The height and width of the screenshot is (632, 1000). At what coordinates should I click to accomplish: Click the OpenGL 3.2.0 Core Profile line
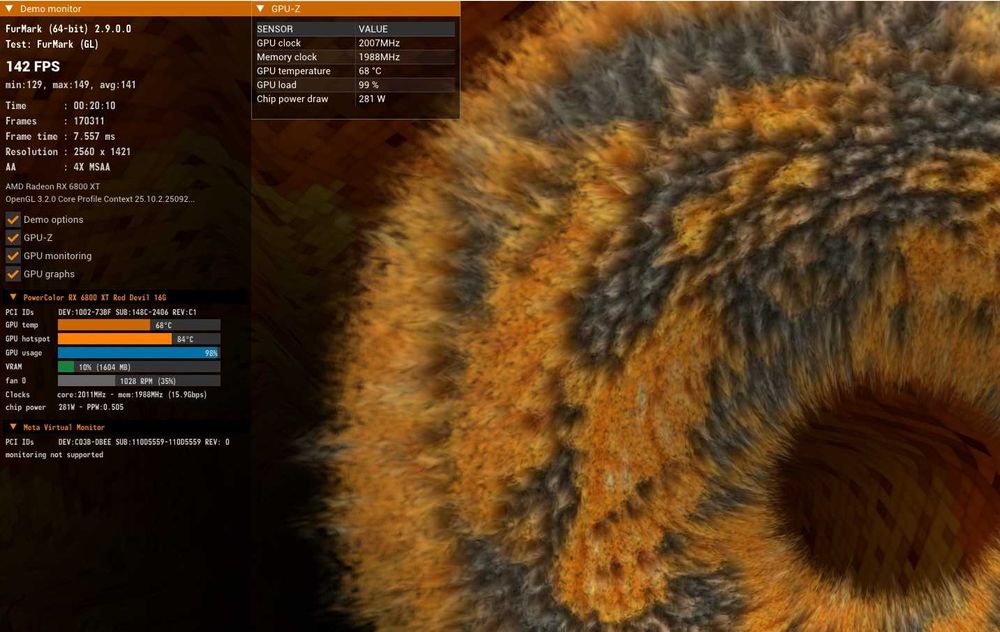click(100, 199)
